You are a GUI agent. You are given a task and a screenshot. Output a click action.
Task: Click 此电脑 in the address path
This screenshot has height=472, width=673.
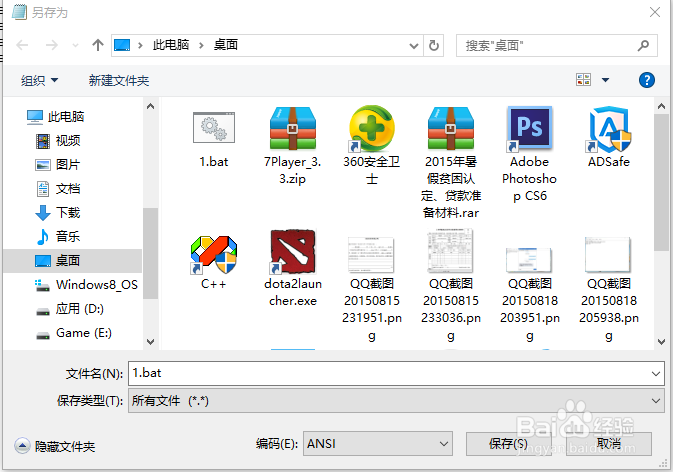[171, 45]
